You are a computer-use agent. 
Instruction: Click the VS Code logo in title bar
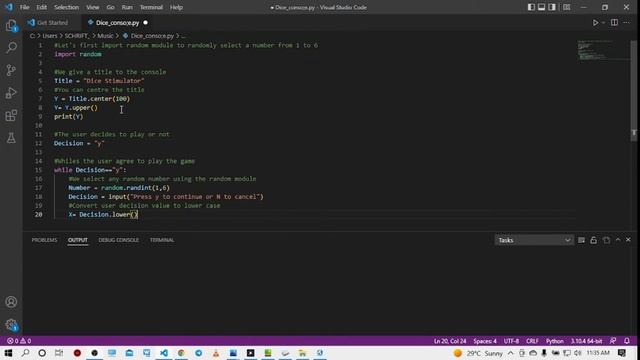click(9, 7)
